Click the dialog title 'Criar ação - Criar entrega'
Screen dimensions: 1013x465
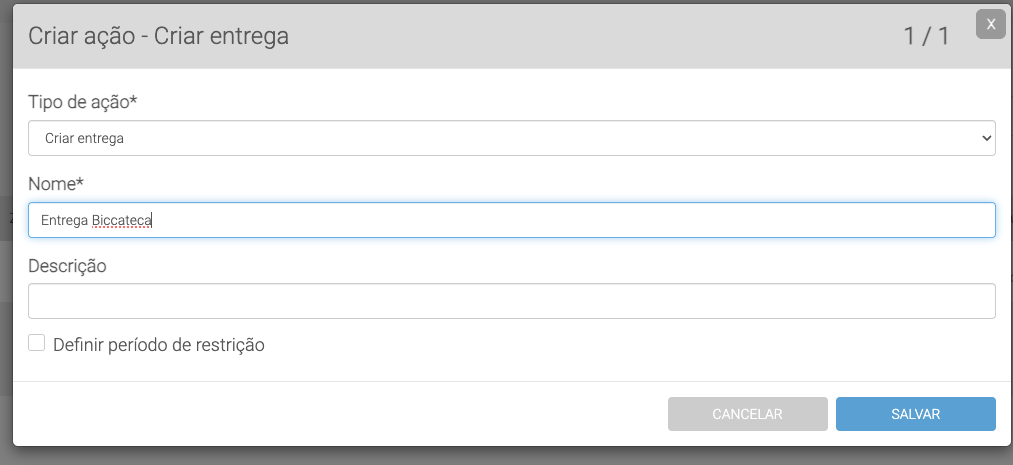click(158, 37)
